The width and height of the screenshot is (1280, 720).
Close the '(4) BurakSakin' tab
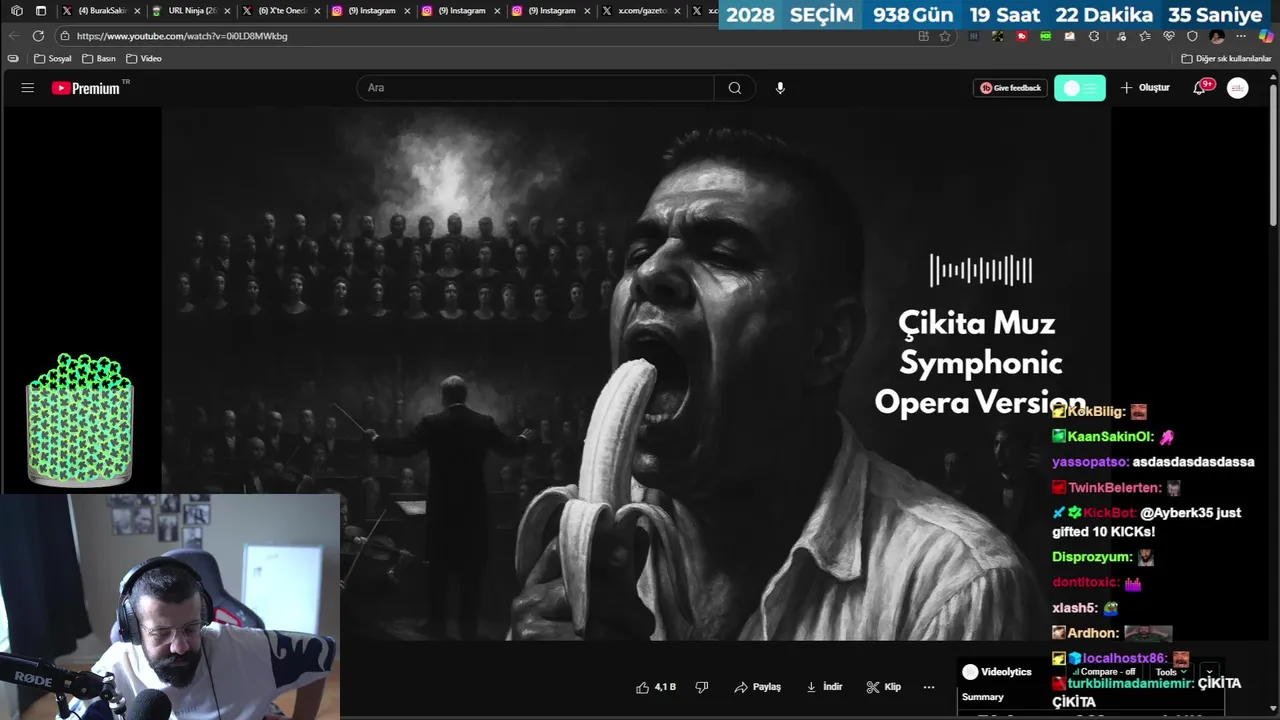[x=137, y=11]
